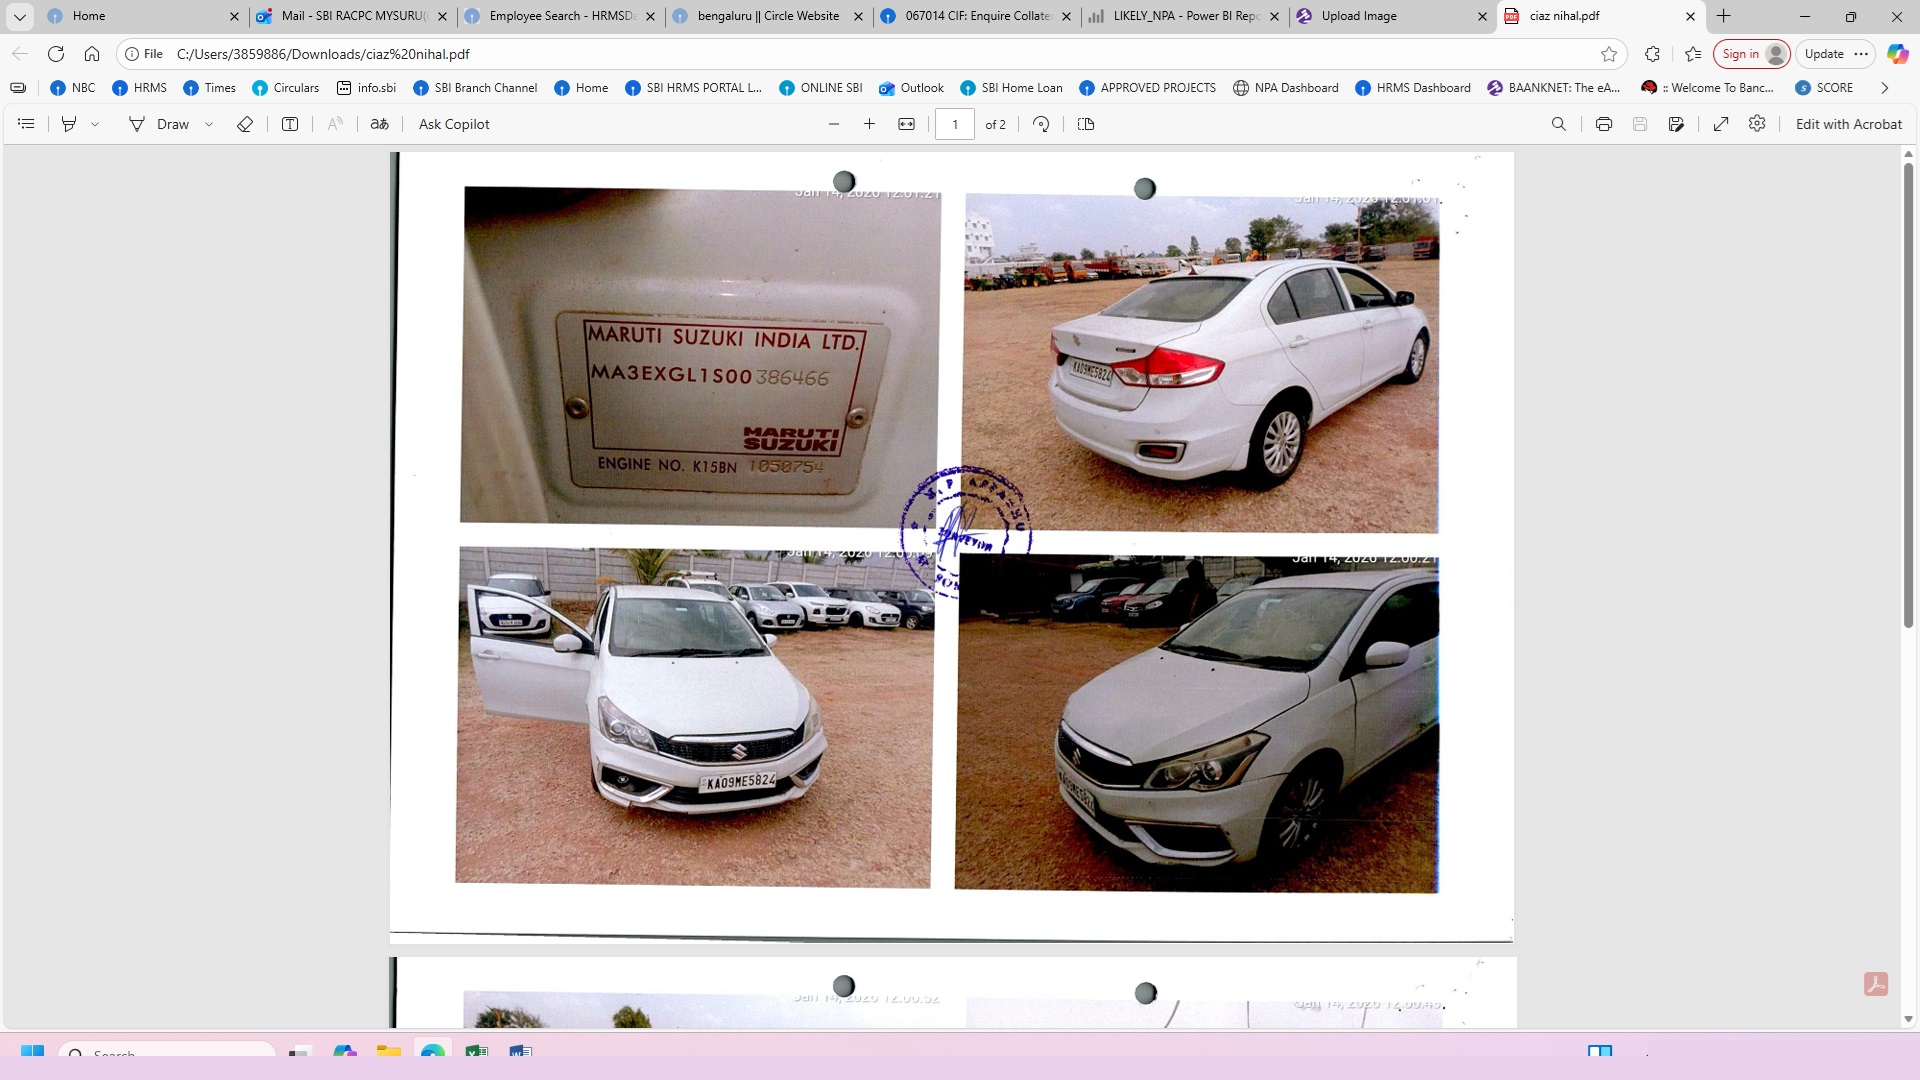This screenshot has height=1080, width=1920.
Task: Open the PDF find search icon
Action: point(1559,124)
